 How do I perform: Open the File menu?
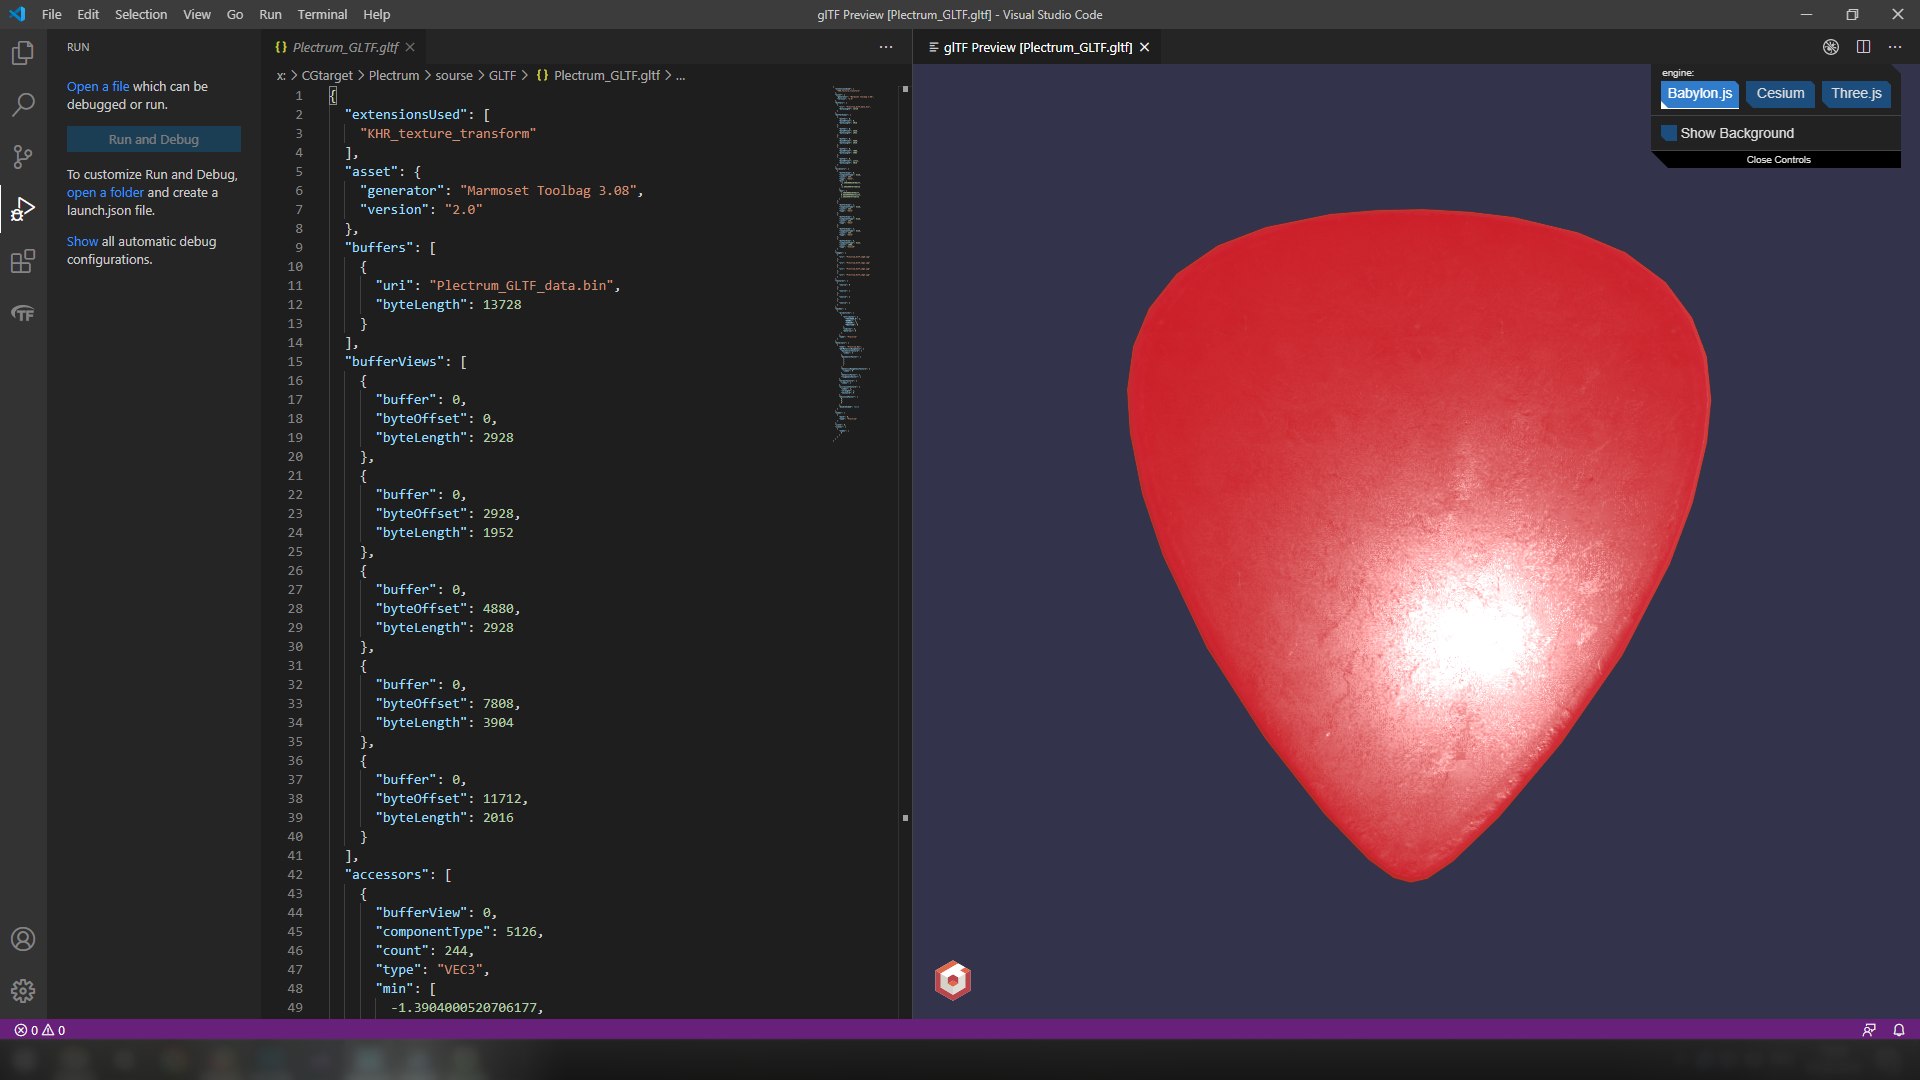pyautogui.click(x=52, y=14)
